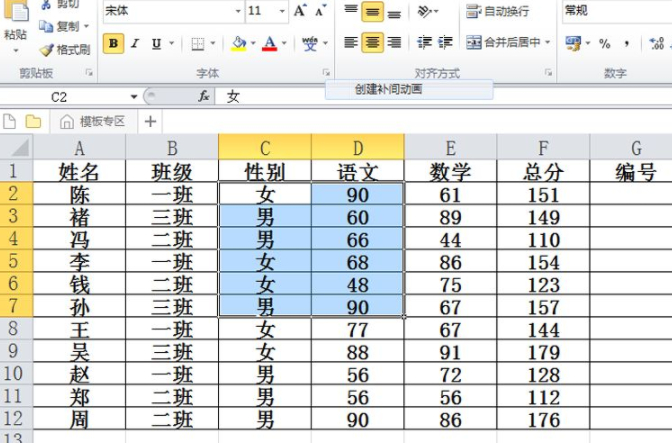Image resolution: width=672 pixels, height=443 pixels.
Task: Align text right
Action: [394, 42]
